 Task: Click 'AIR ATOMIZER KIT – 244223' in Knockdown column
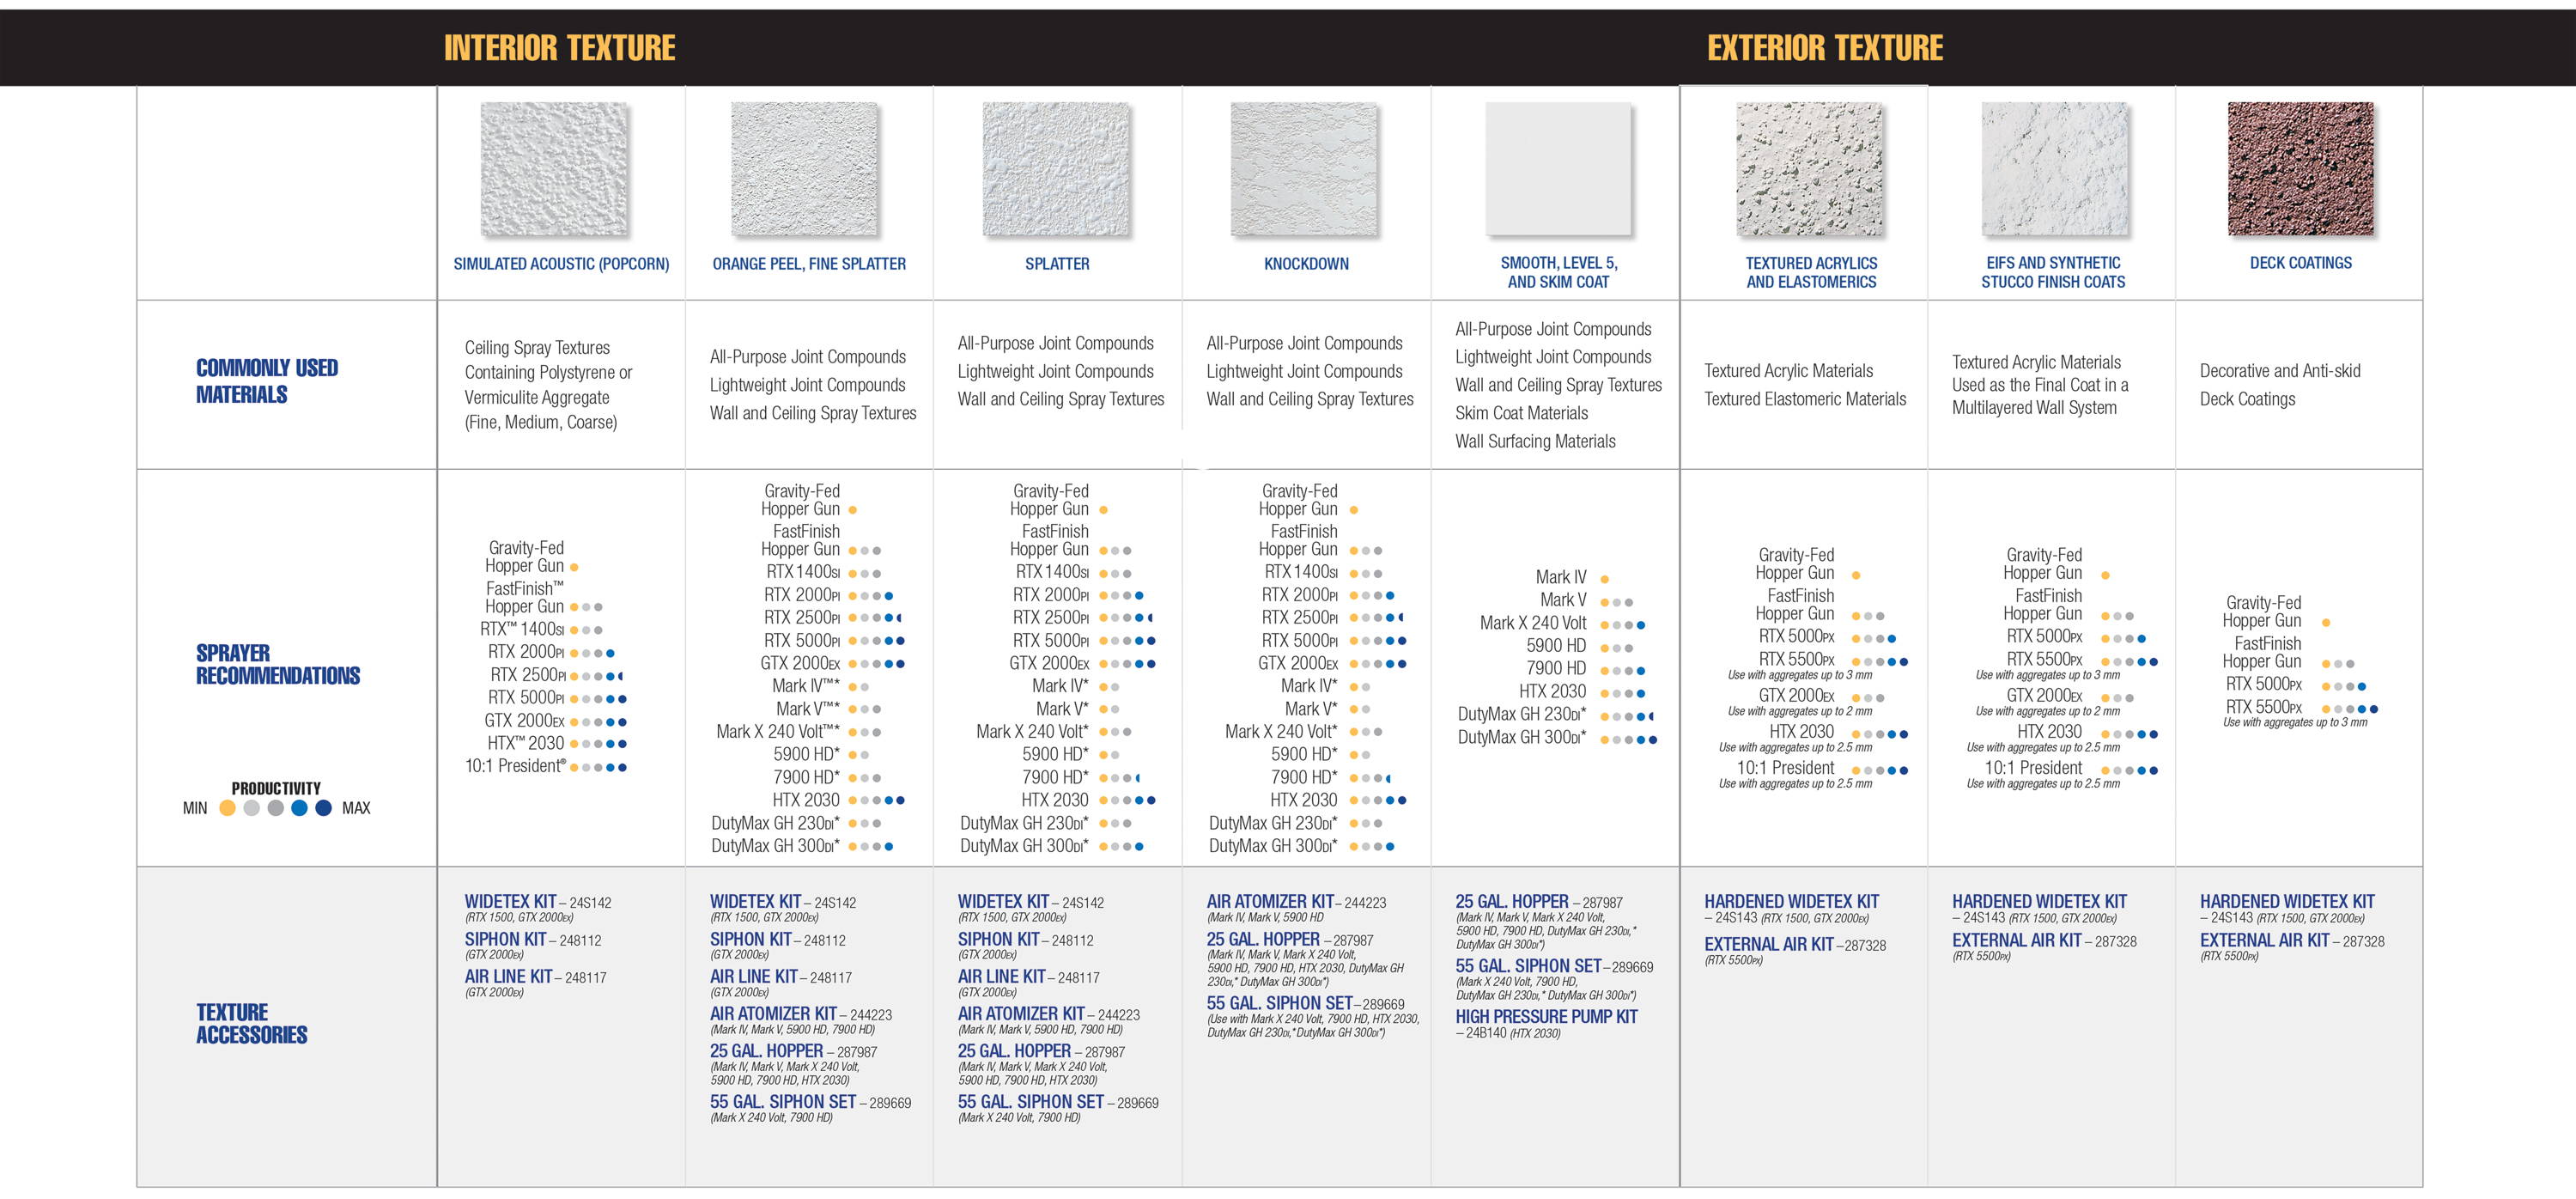tap(1296, 902)
